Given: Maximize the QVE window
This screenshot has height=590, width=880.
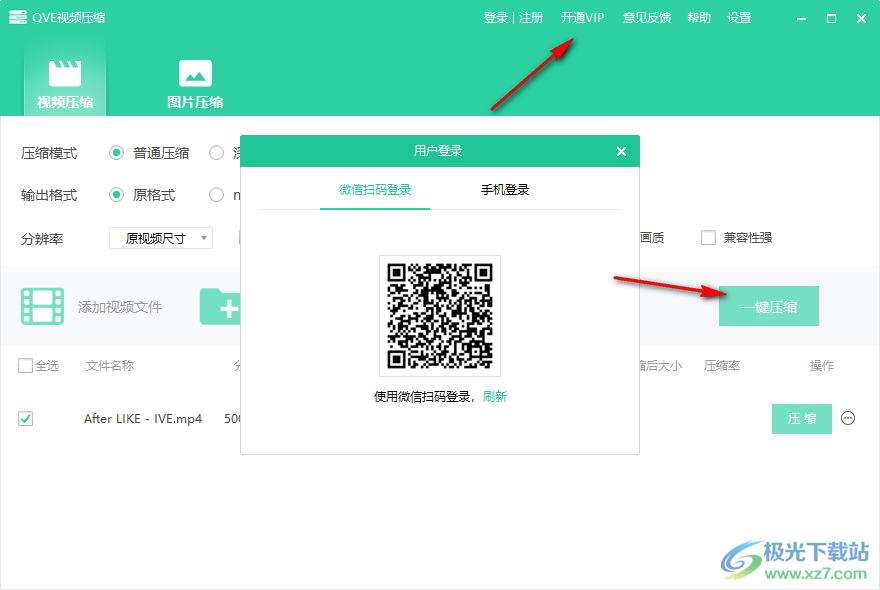Looking at the screenshot, I should coord(831,19).
